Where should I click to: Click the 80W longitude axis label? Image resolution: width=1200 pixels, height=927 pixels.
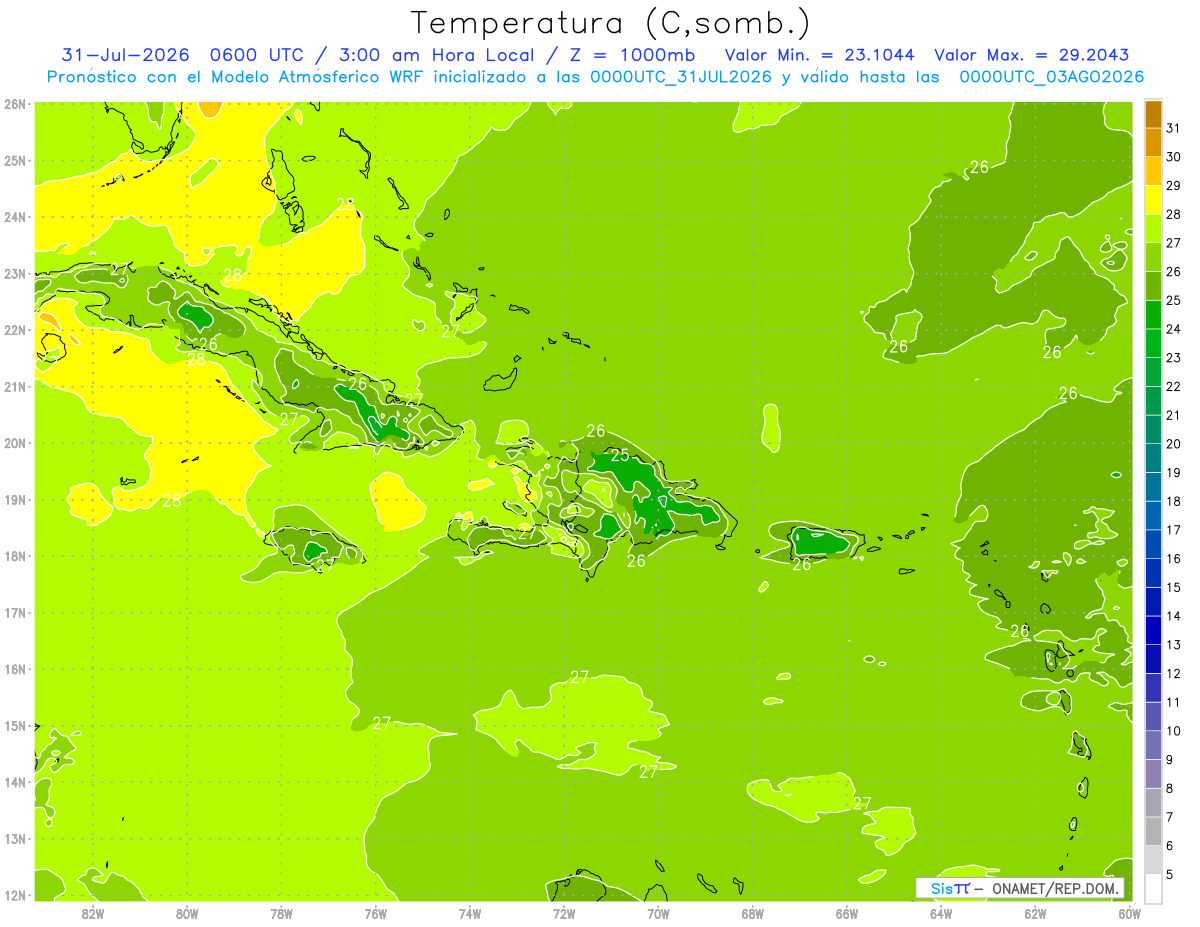click(186, 913)
